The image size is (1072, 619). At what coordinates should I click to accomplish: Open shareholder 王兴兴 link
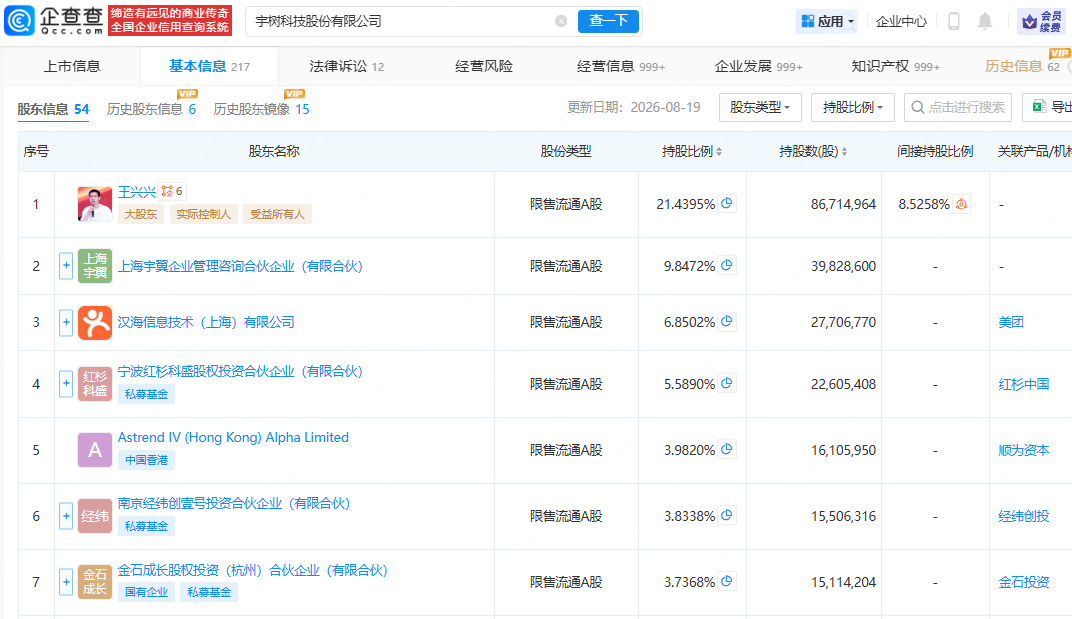point(137,192)
